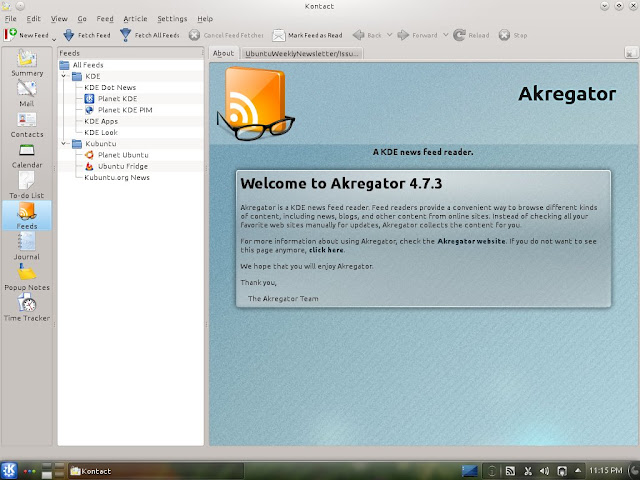Switch to the About tab
This screenshot has width=640, height=480.
(x=223, y=53)
